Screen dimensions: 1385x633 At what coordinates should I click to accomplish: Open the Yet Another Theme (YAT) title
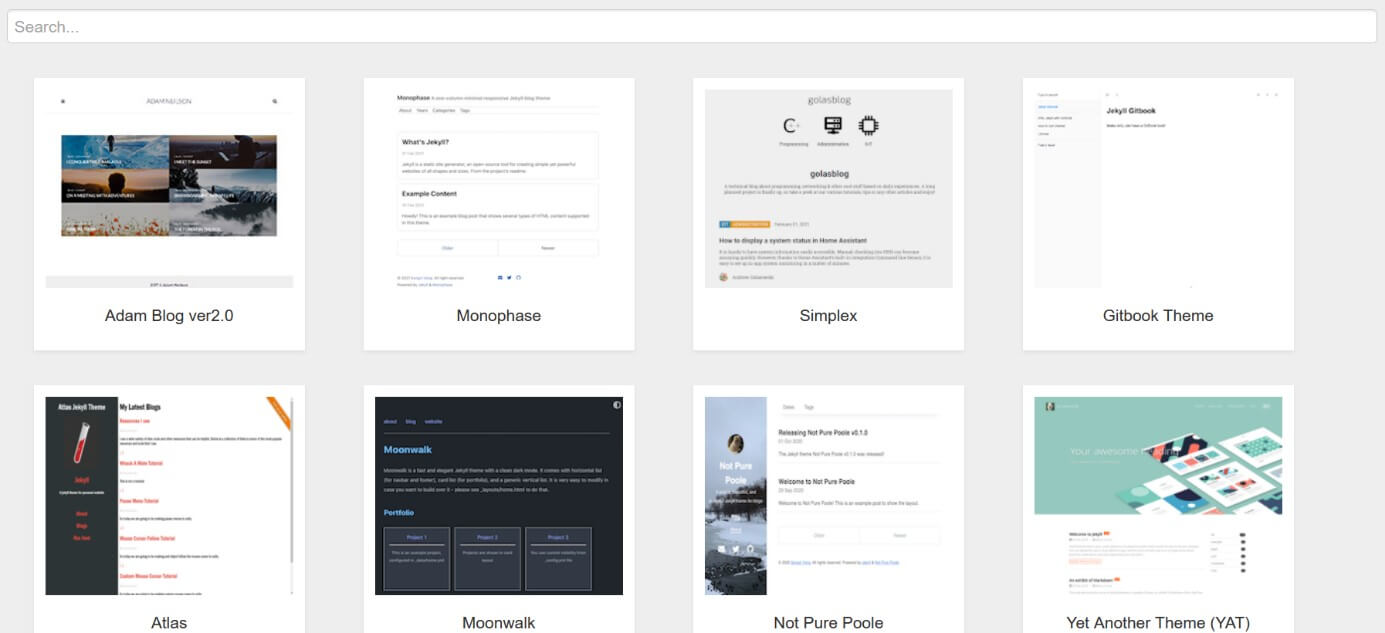tap(1158, 623)
